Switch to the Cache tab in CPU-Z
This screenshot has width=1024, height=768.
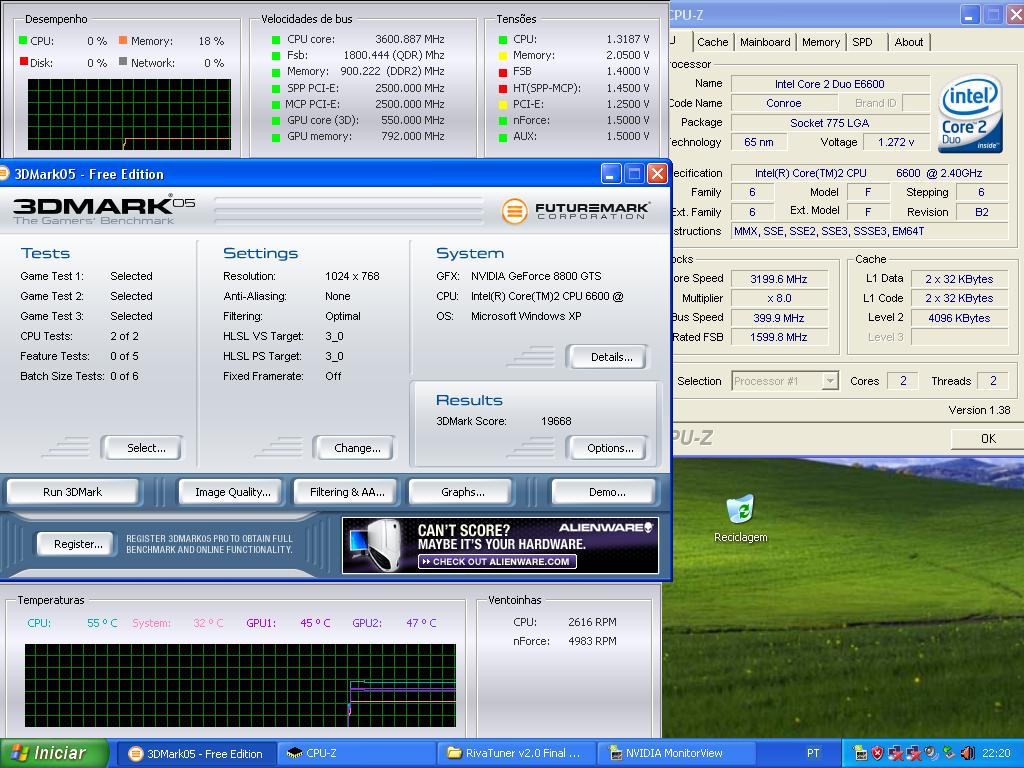tap(712, 42)
